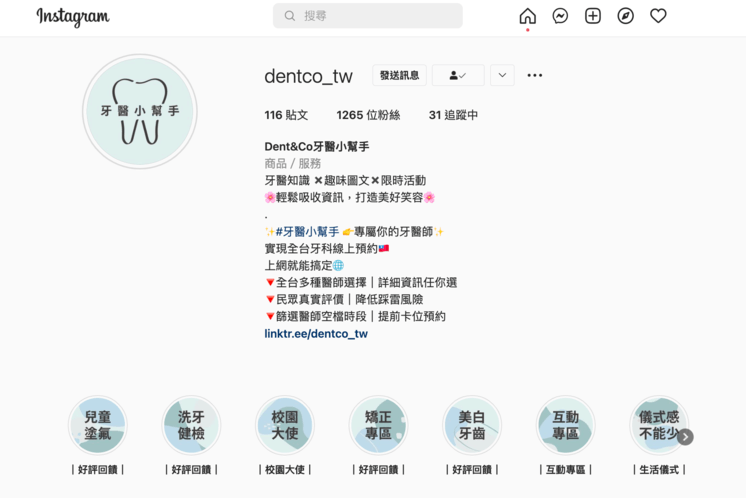Image resolution: width=746 pixels, height=498 pixels.
Task: Open the 美白牙齒 story highlight
Action: pos(472,425)
